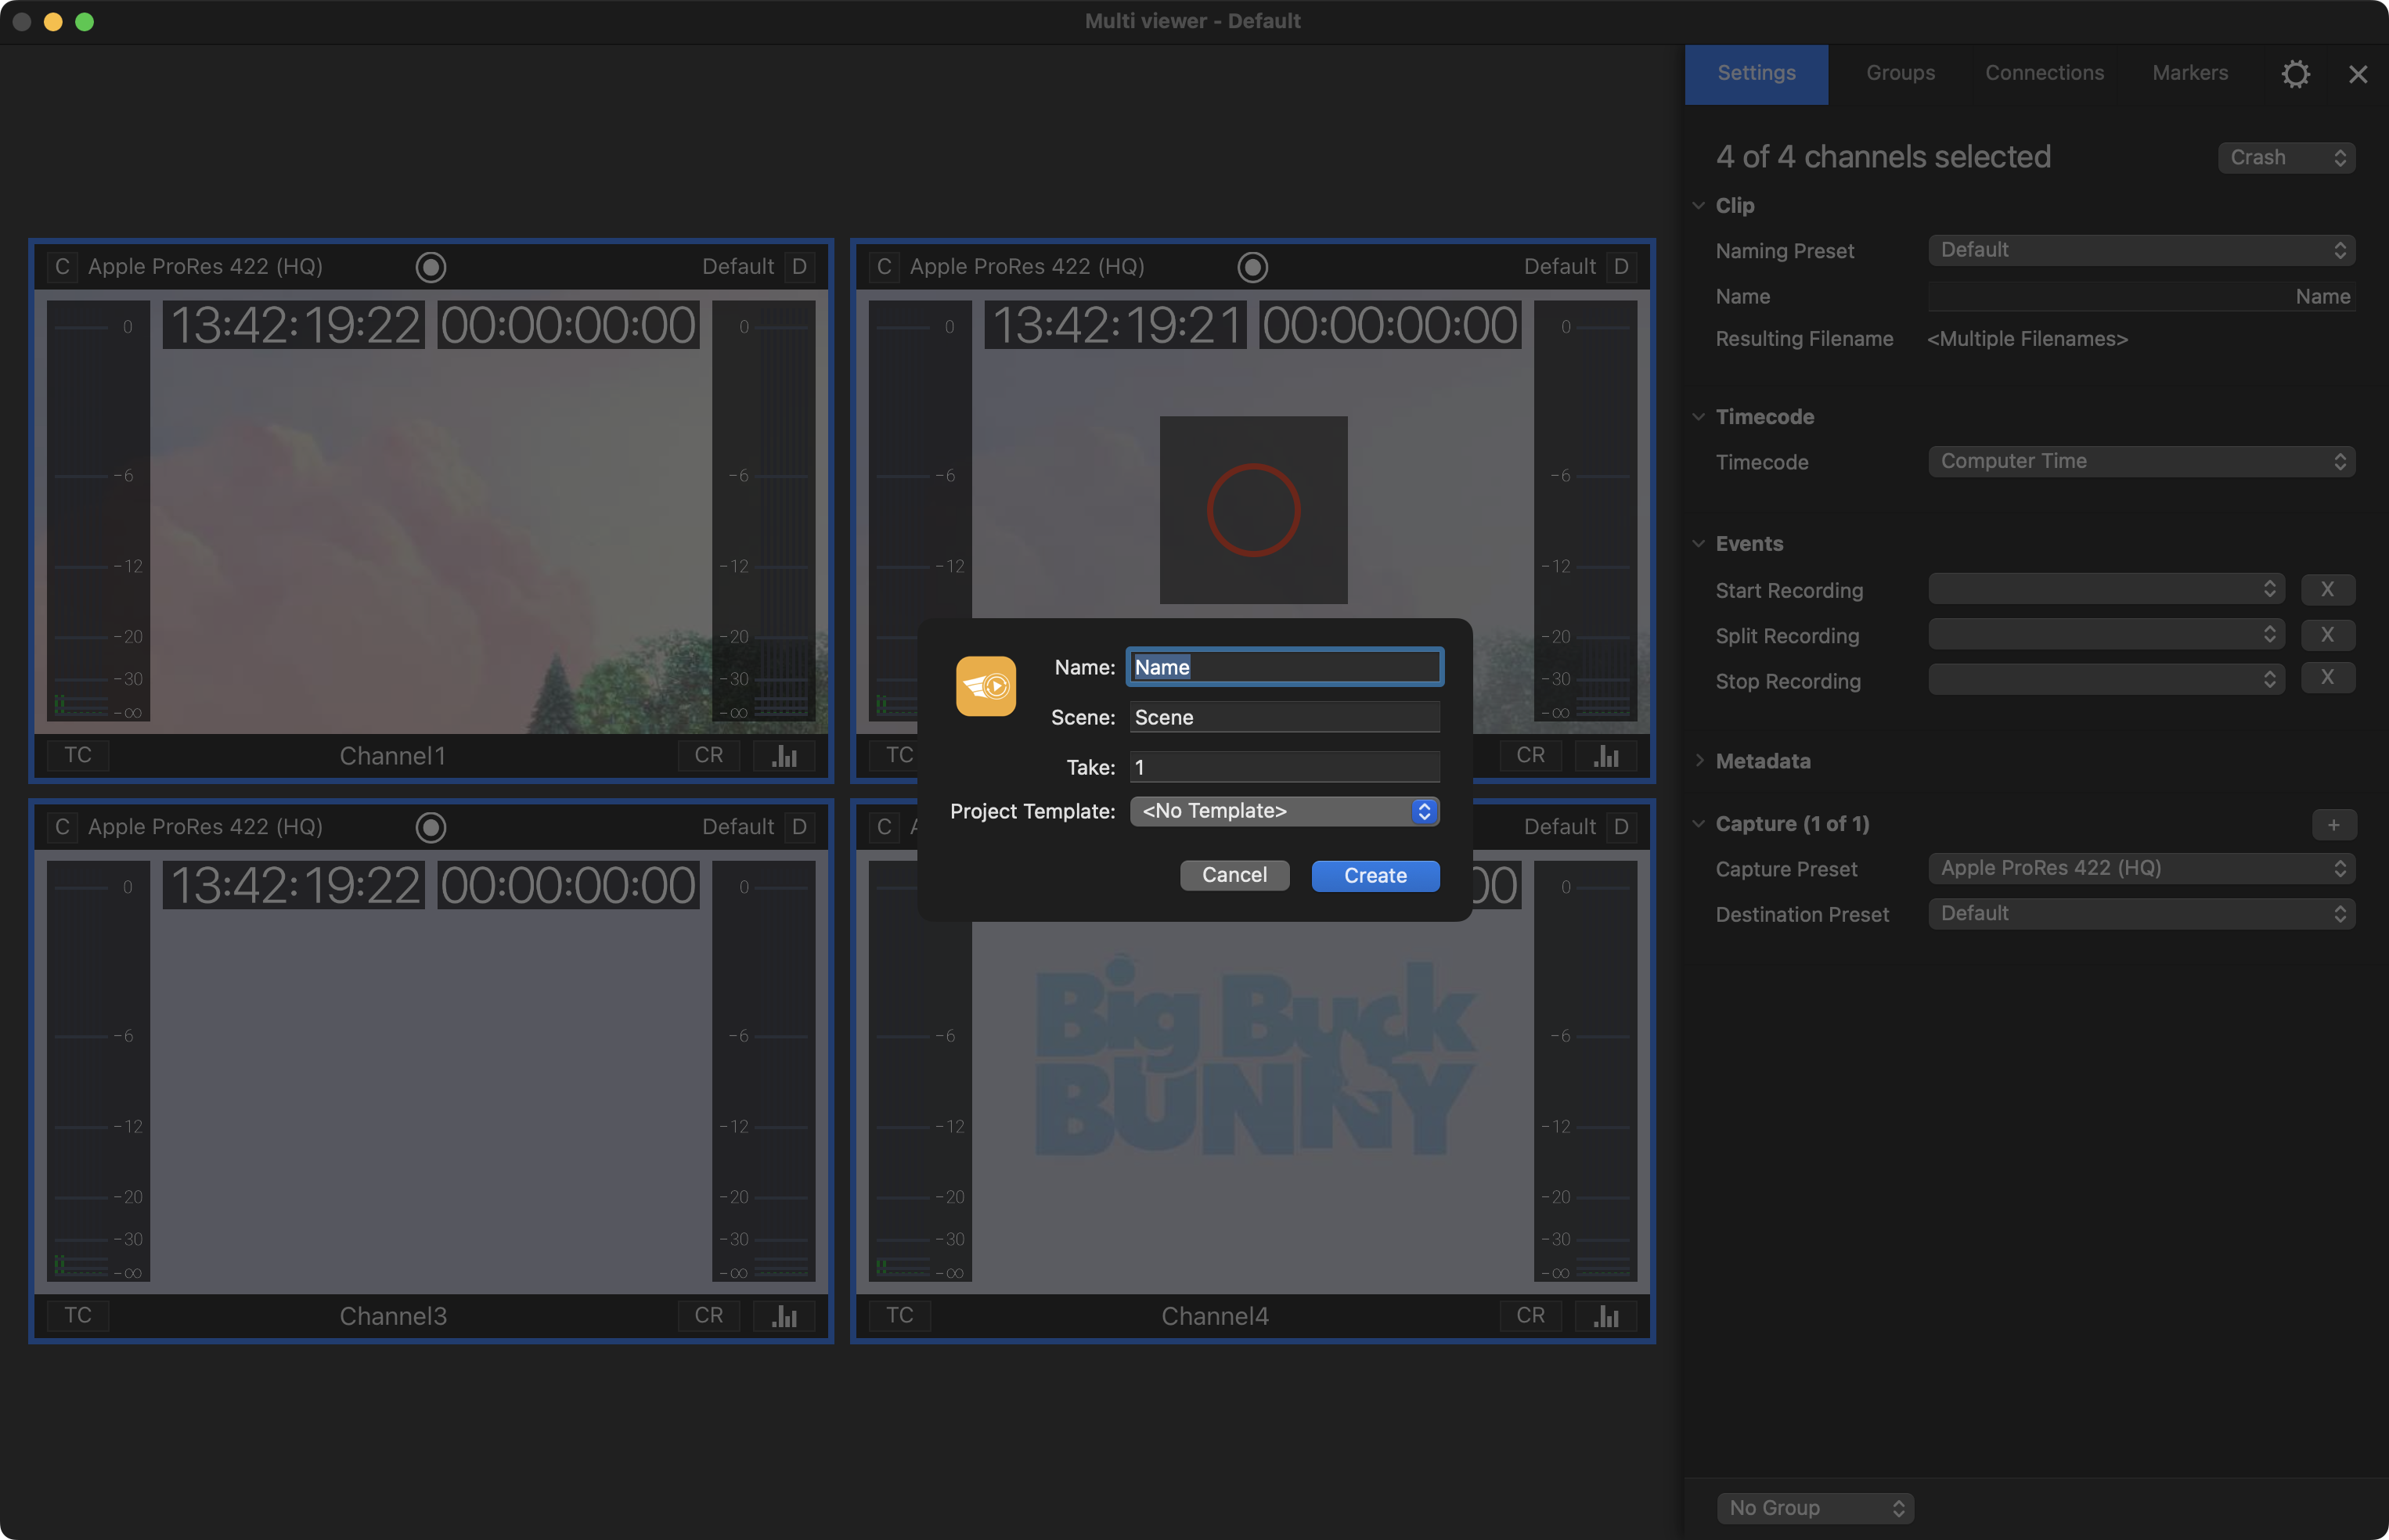The image size is (2389, 1540).
Task: Click the D button in Channel4 header
Action: [1621, 827]
